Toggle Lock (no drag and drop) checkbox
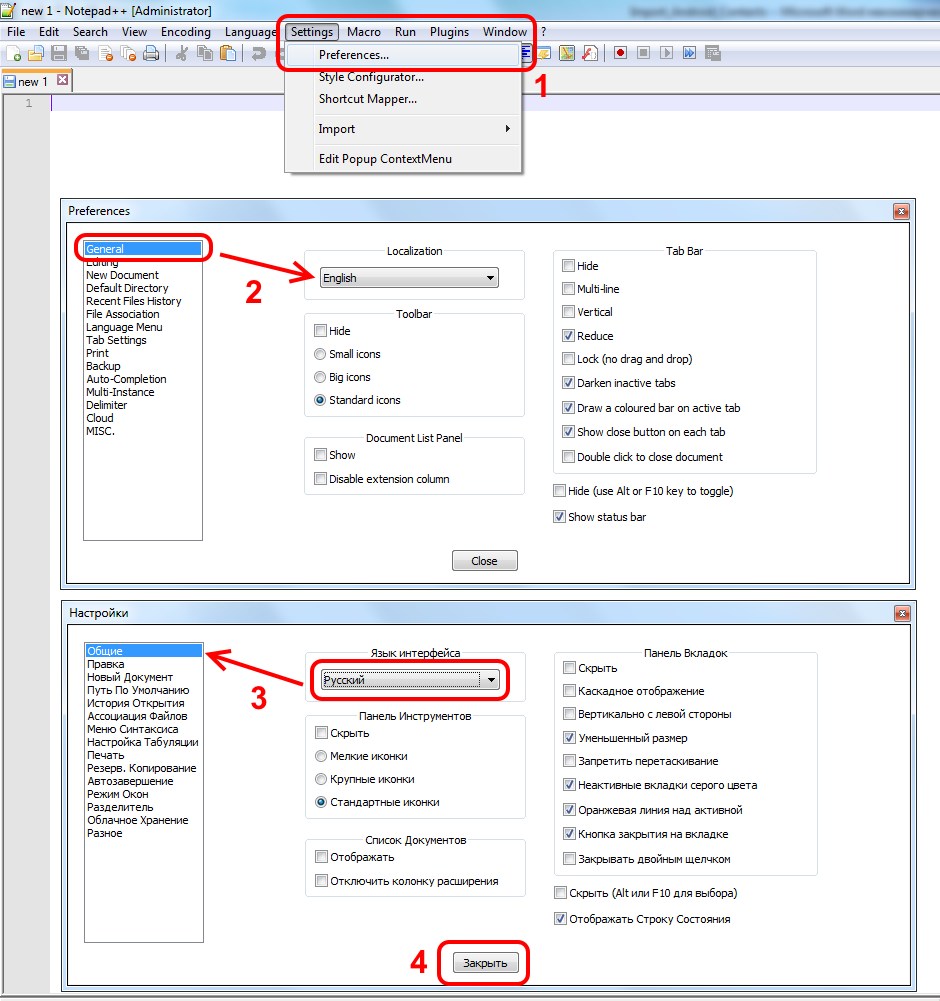The width and height of the screenshot is (940, 1001). [x=568, y=359]
